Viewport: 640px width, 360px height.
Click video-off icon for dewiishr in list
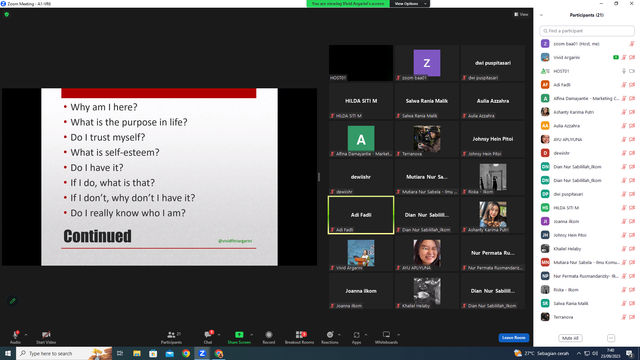click(632, 153)
